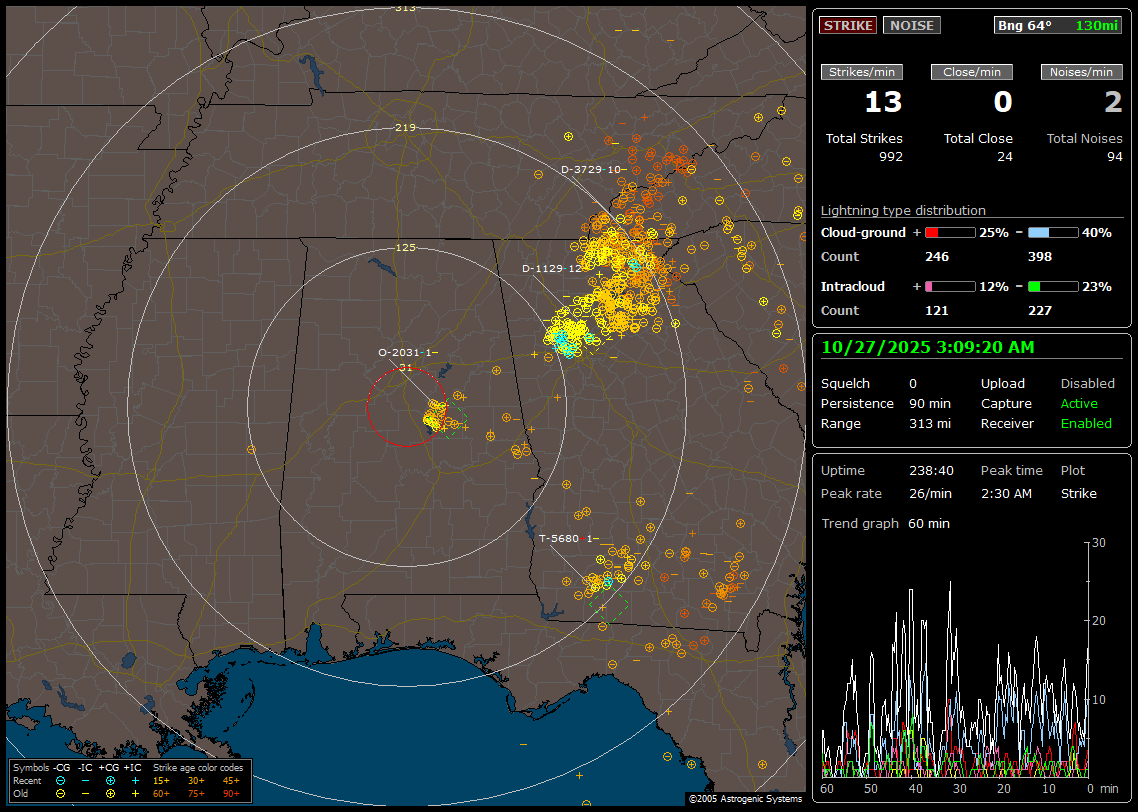
Task: Select storm cell label O-2031-1 on map
Action: pyautogui.click(x=404, y=352)
